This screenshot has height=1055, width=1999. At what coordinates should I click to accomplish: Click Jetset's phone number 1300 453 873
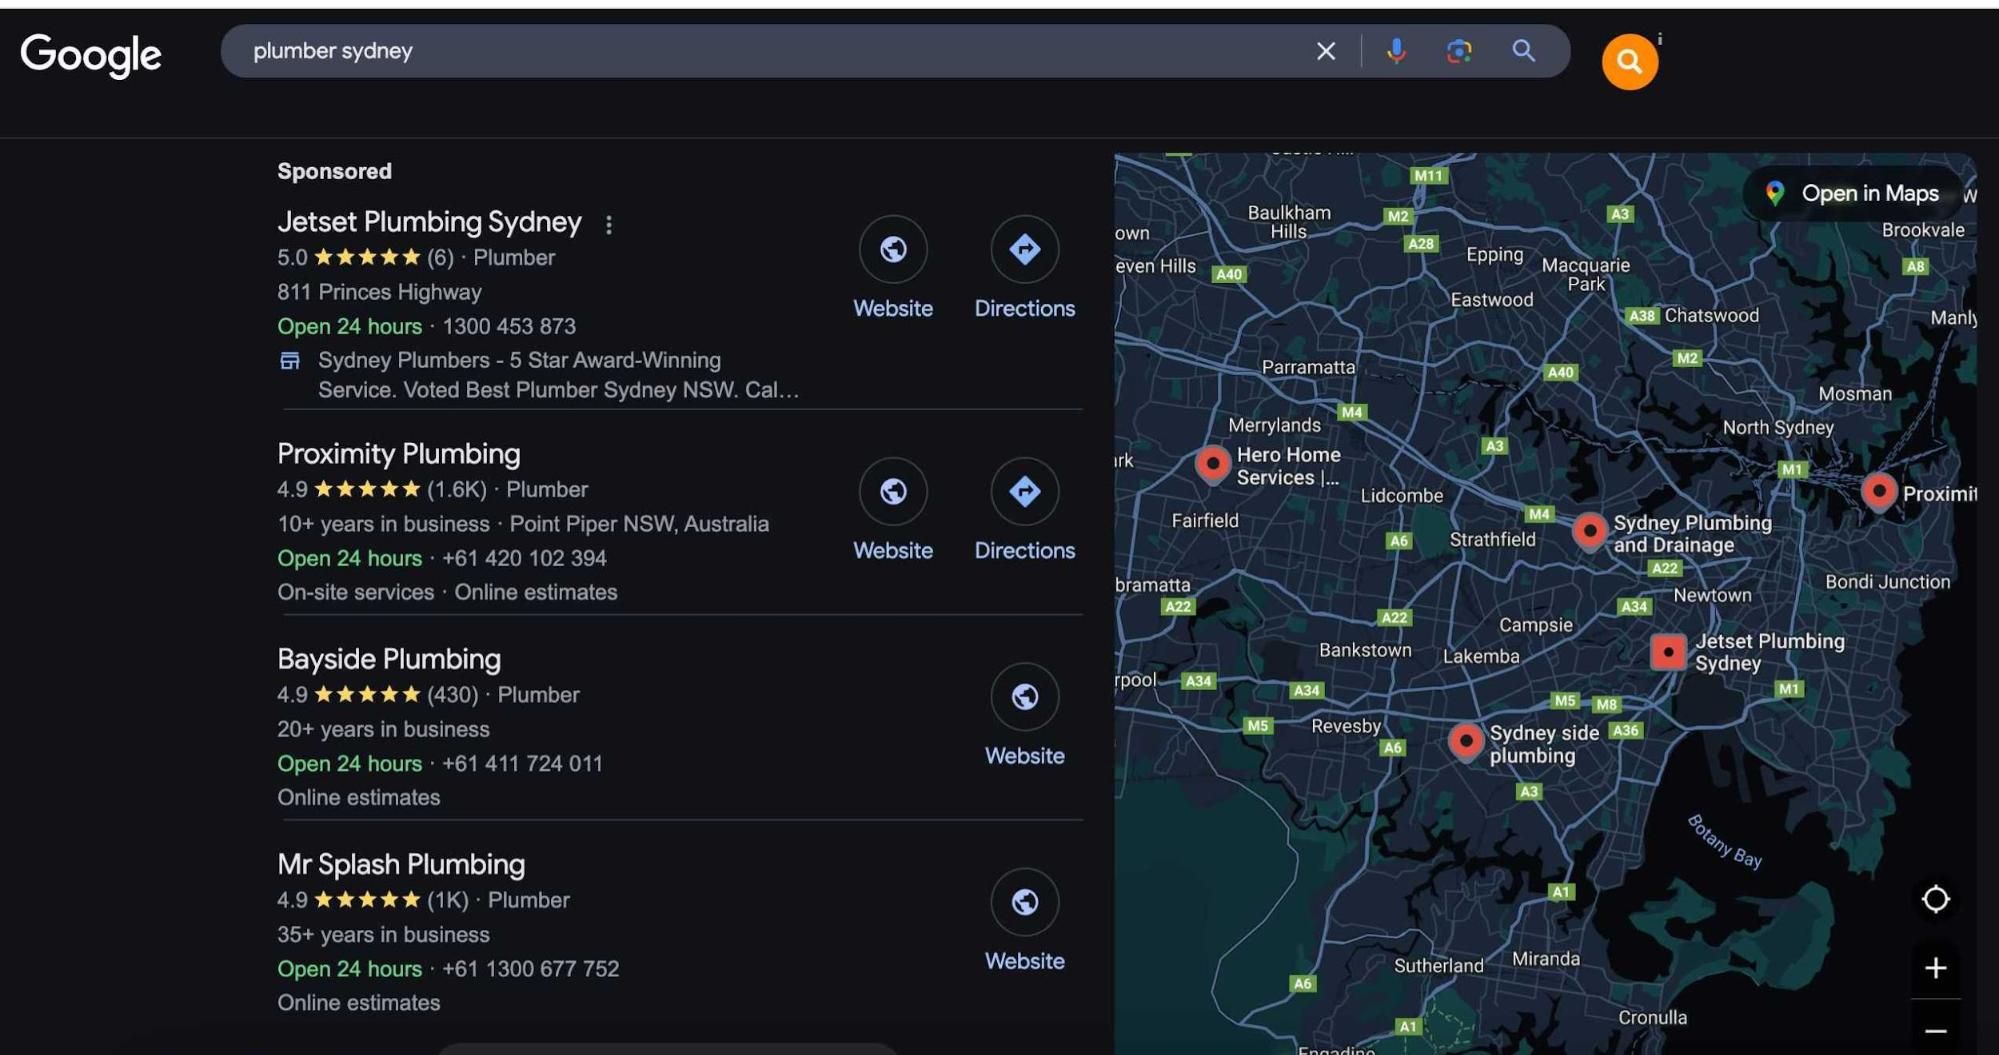point(509,326)
